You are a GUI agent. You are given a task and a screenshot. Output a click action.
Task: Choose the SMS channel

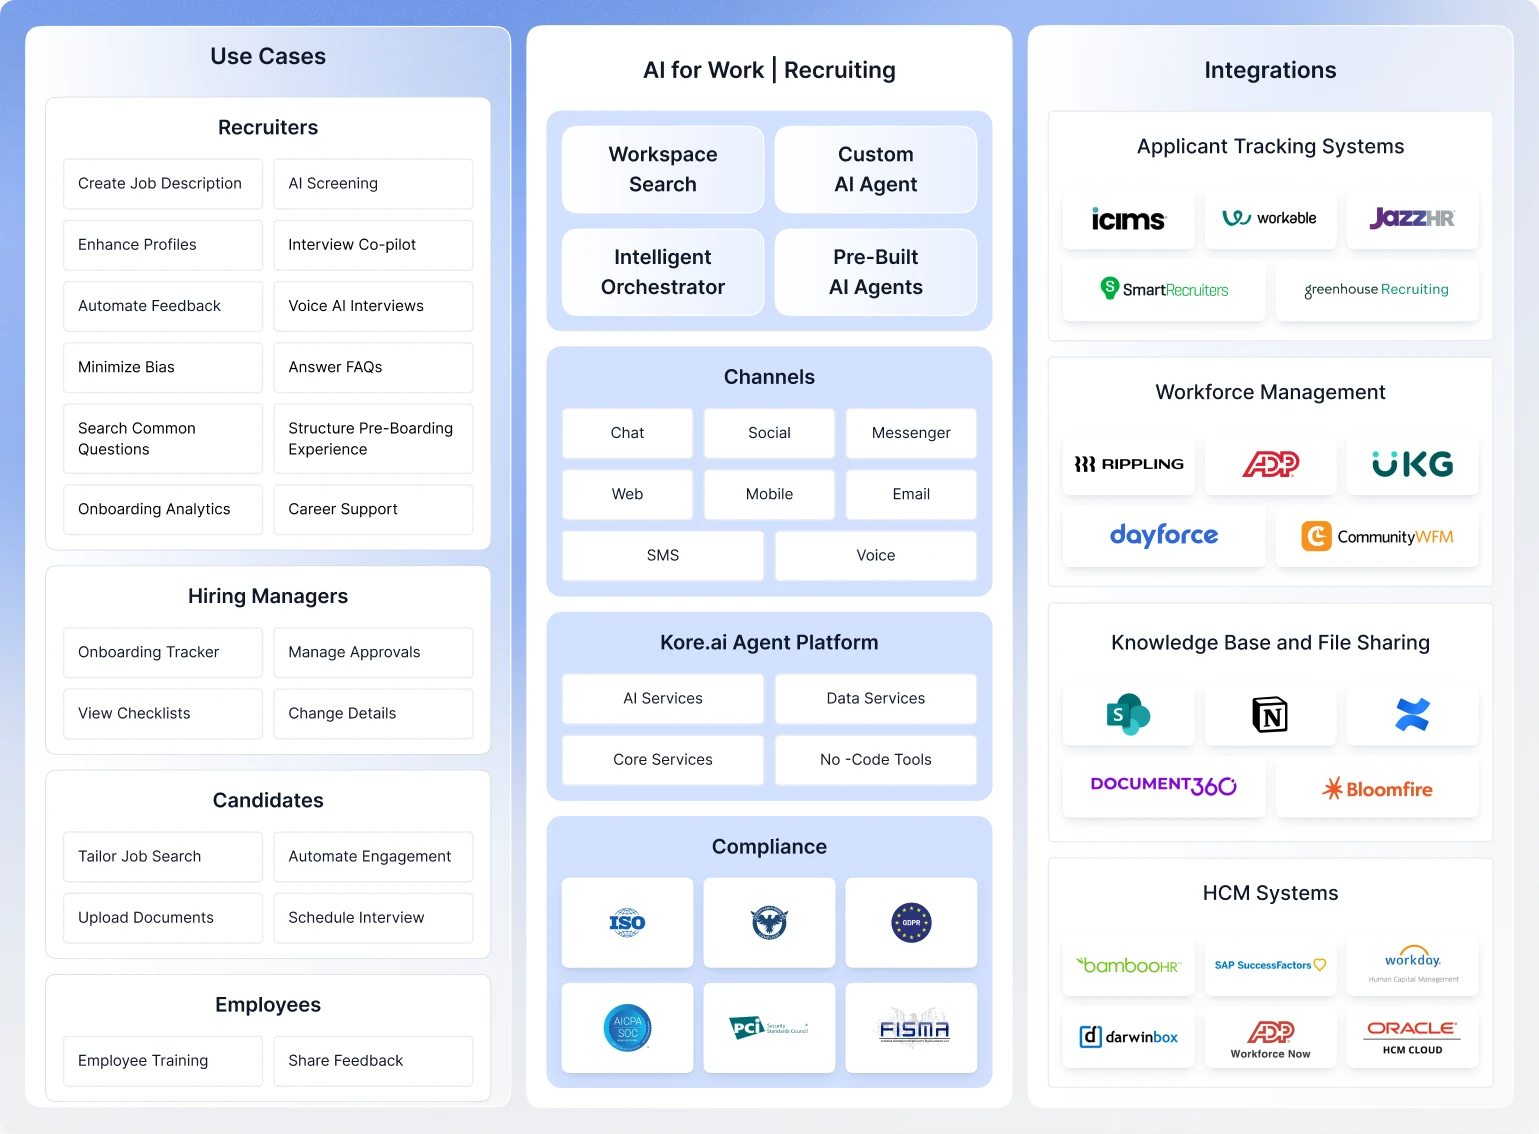(x=663, y=555)
